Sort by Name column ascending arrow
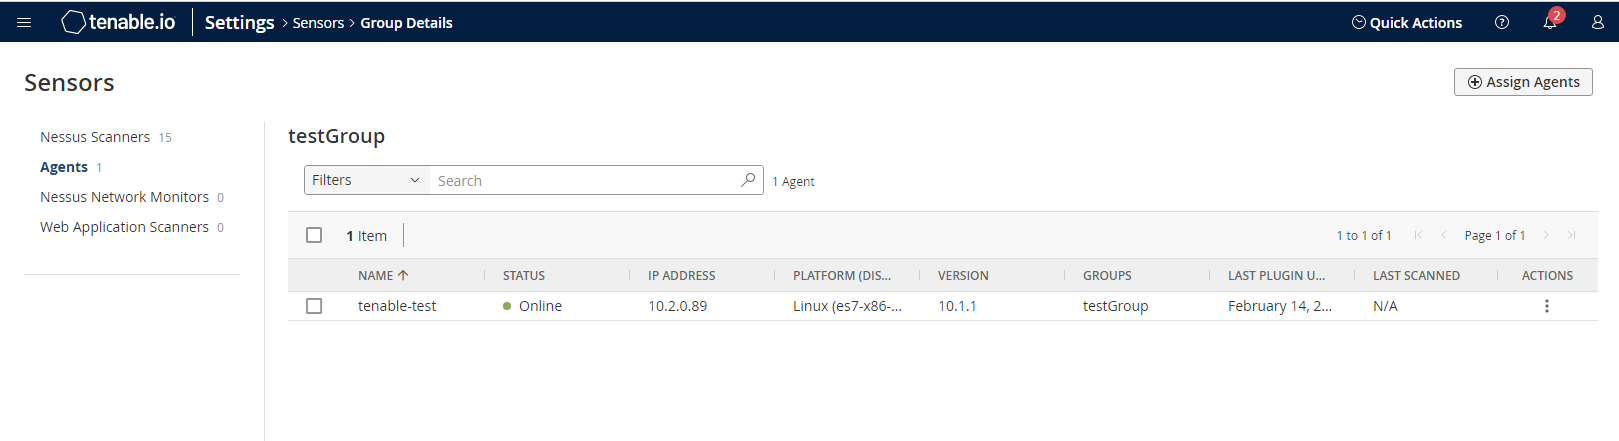 403,275
